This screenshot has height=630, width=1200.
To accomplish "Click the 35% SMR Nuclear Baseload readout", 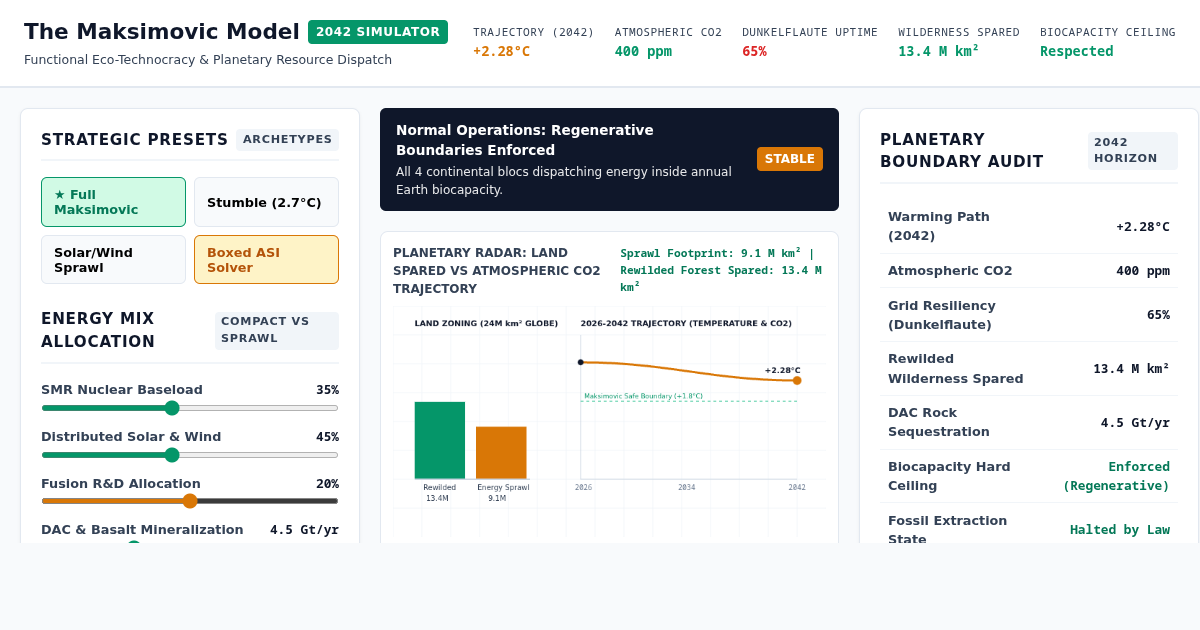I will pos(327,390).
